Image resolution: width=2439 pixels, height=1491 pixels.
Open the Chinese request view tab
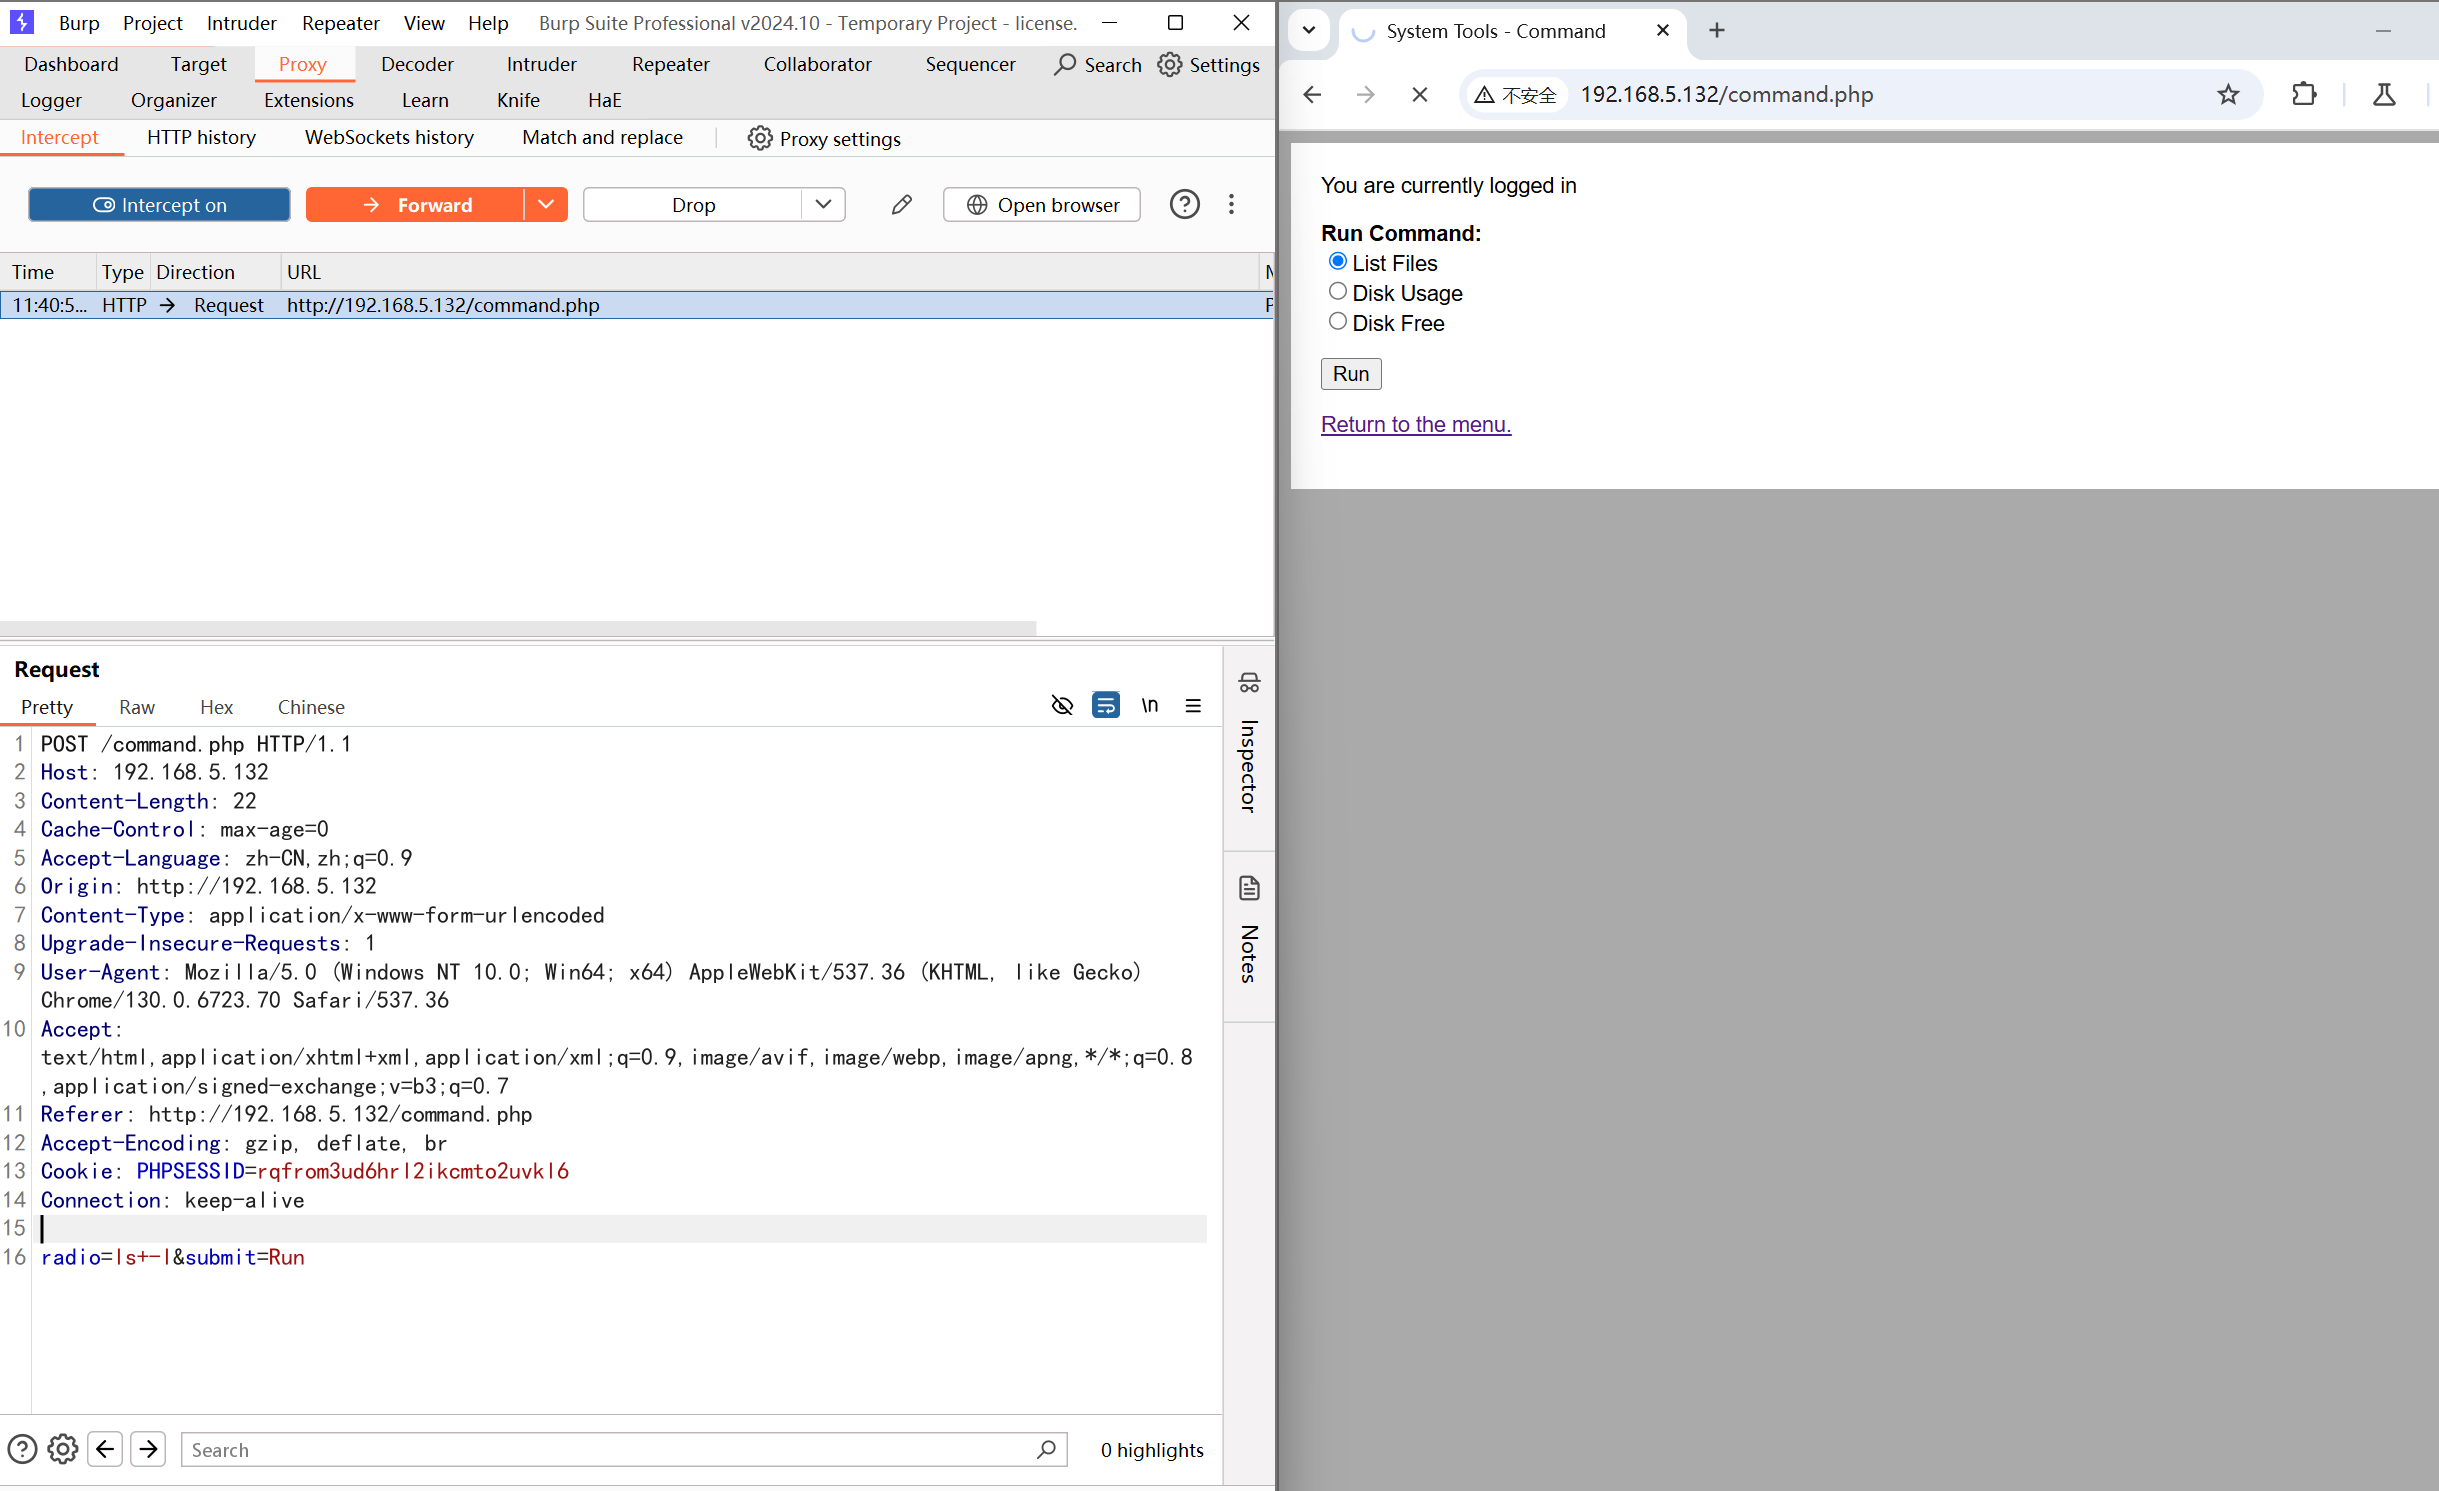[x=311, y=707]
